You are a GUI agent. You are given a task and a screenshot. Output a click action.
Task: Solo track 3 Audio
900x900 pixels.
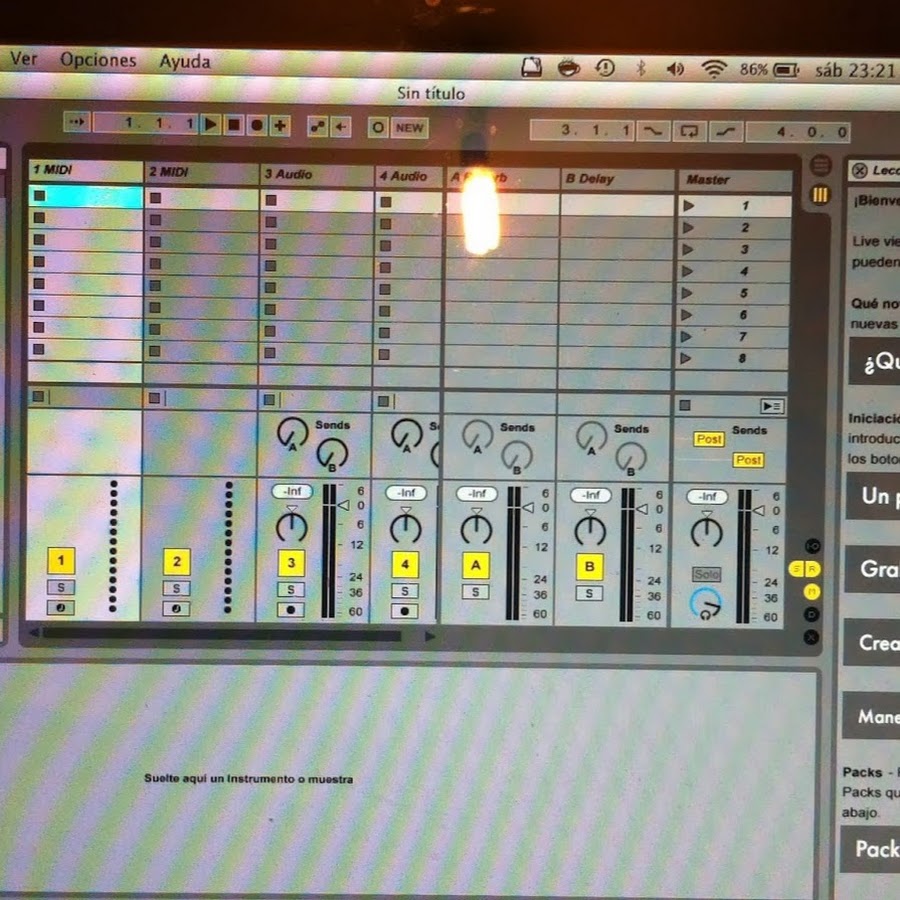pyautogui.click(x=291, y=589)
